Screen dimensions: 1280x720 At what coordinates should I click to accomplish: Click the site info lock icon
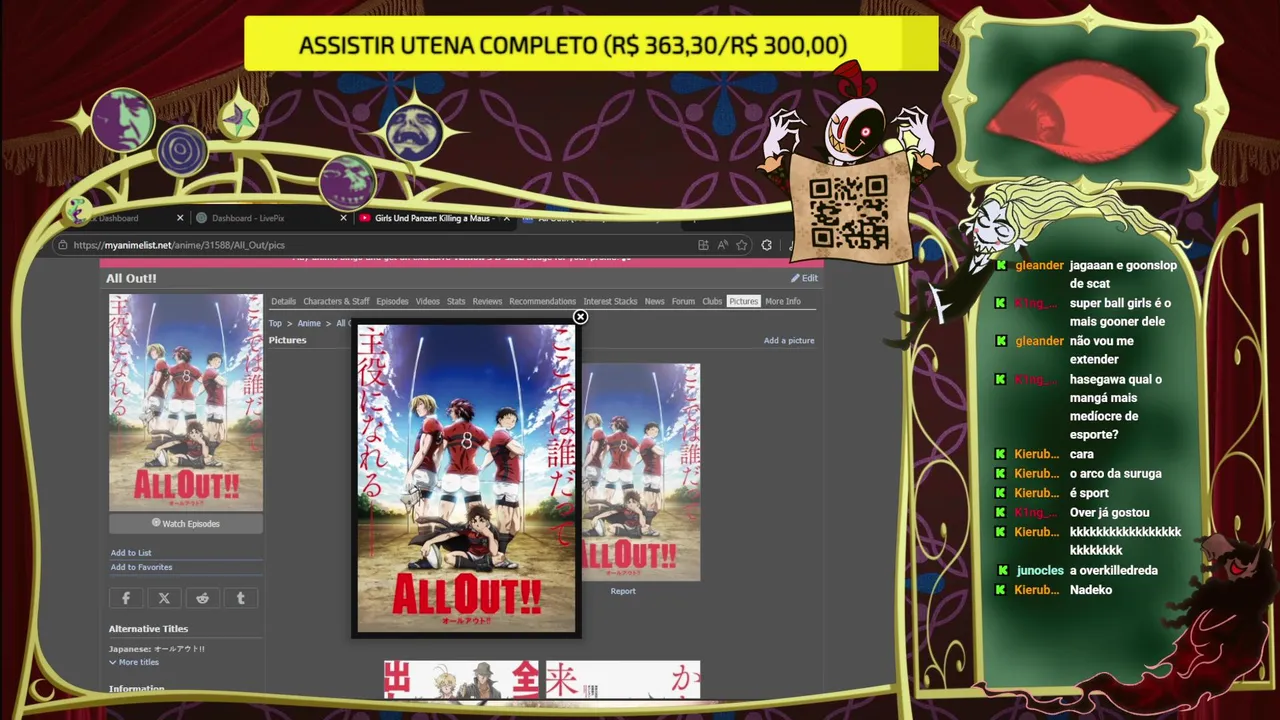62,245
